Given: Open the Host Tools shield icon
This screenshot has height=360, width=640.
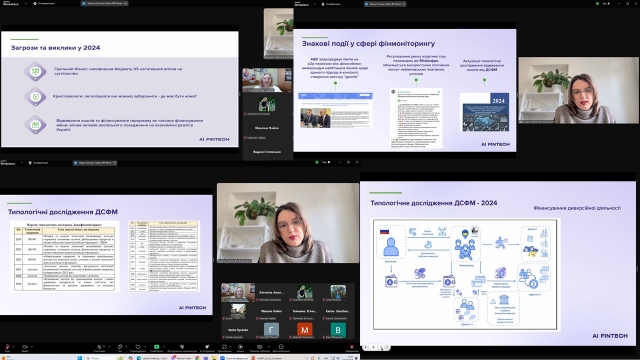Looking at the screenshot, I should (182, 347).
